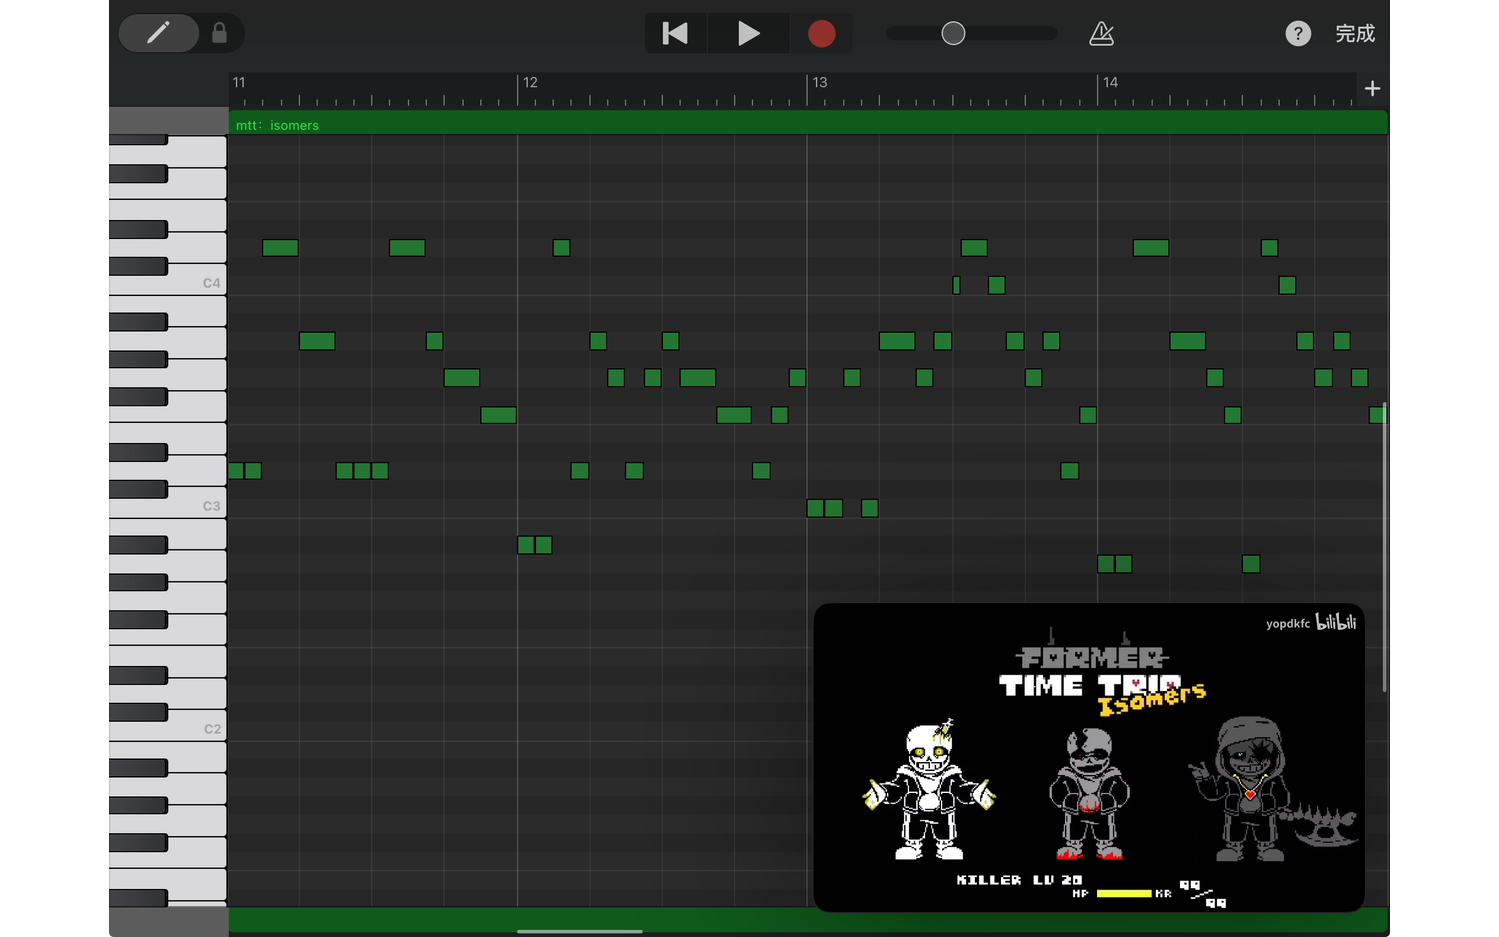Open the Former Time Trio video thumbnail
This screenshot has height=937, width=1499.
pos(1089,757)
